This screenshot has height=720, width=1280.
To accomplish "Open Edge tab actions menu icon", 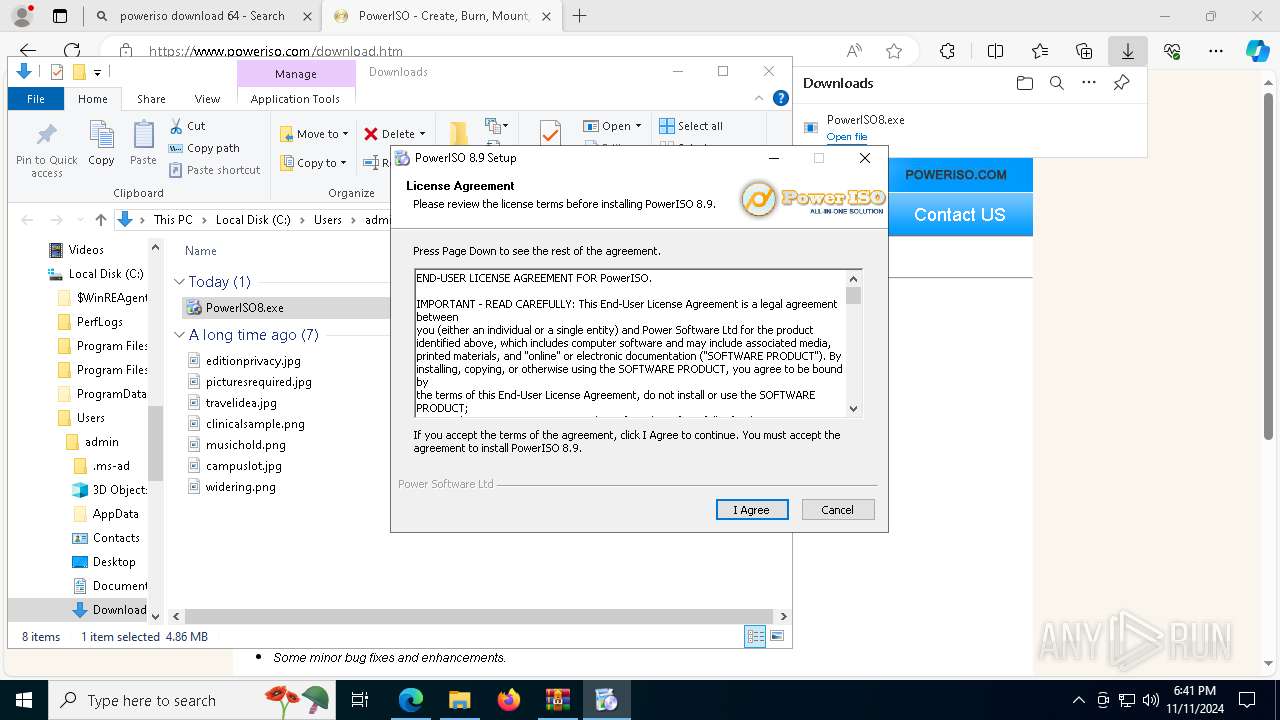I will [x=60, y=16].
